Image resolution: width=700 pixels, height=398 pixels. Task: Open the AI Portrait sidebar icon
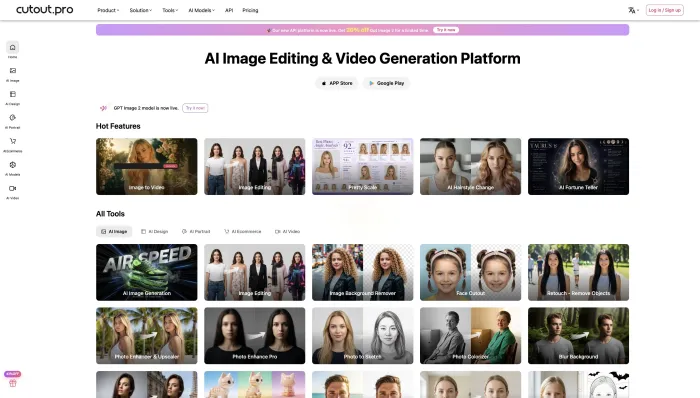click(12, 118)
